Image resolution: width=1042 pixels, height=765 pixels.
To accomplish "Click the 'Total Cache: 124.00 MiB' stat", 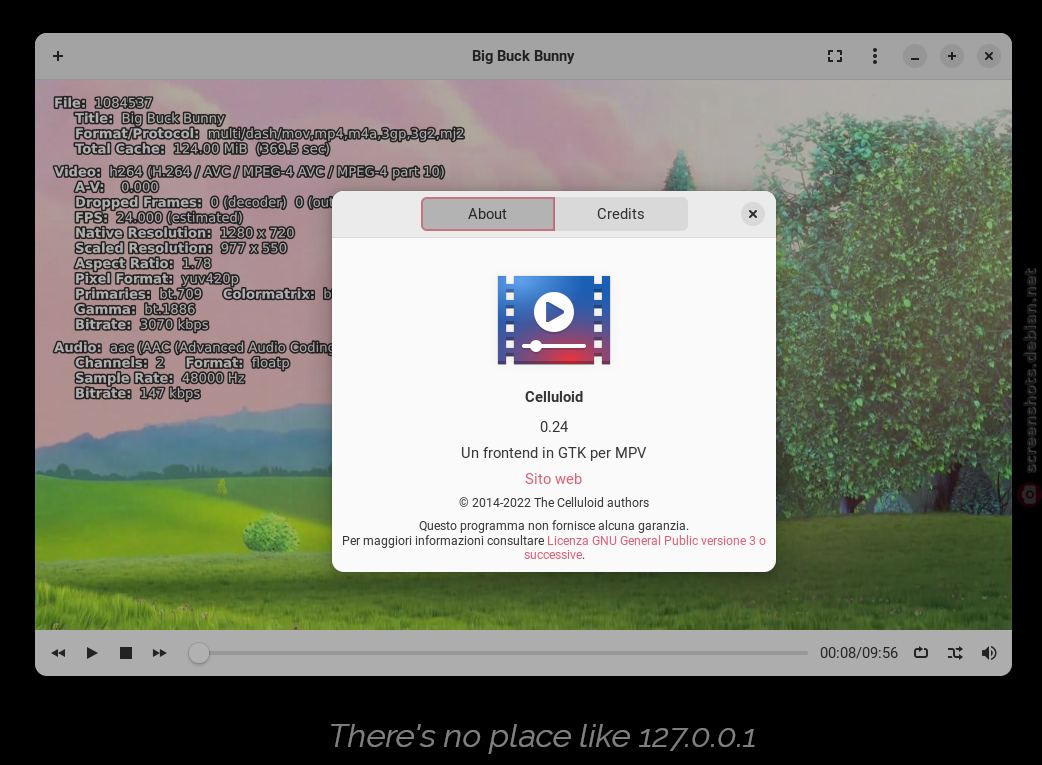I will point(202,148).
